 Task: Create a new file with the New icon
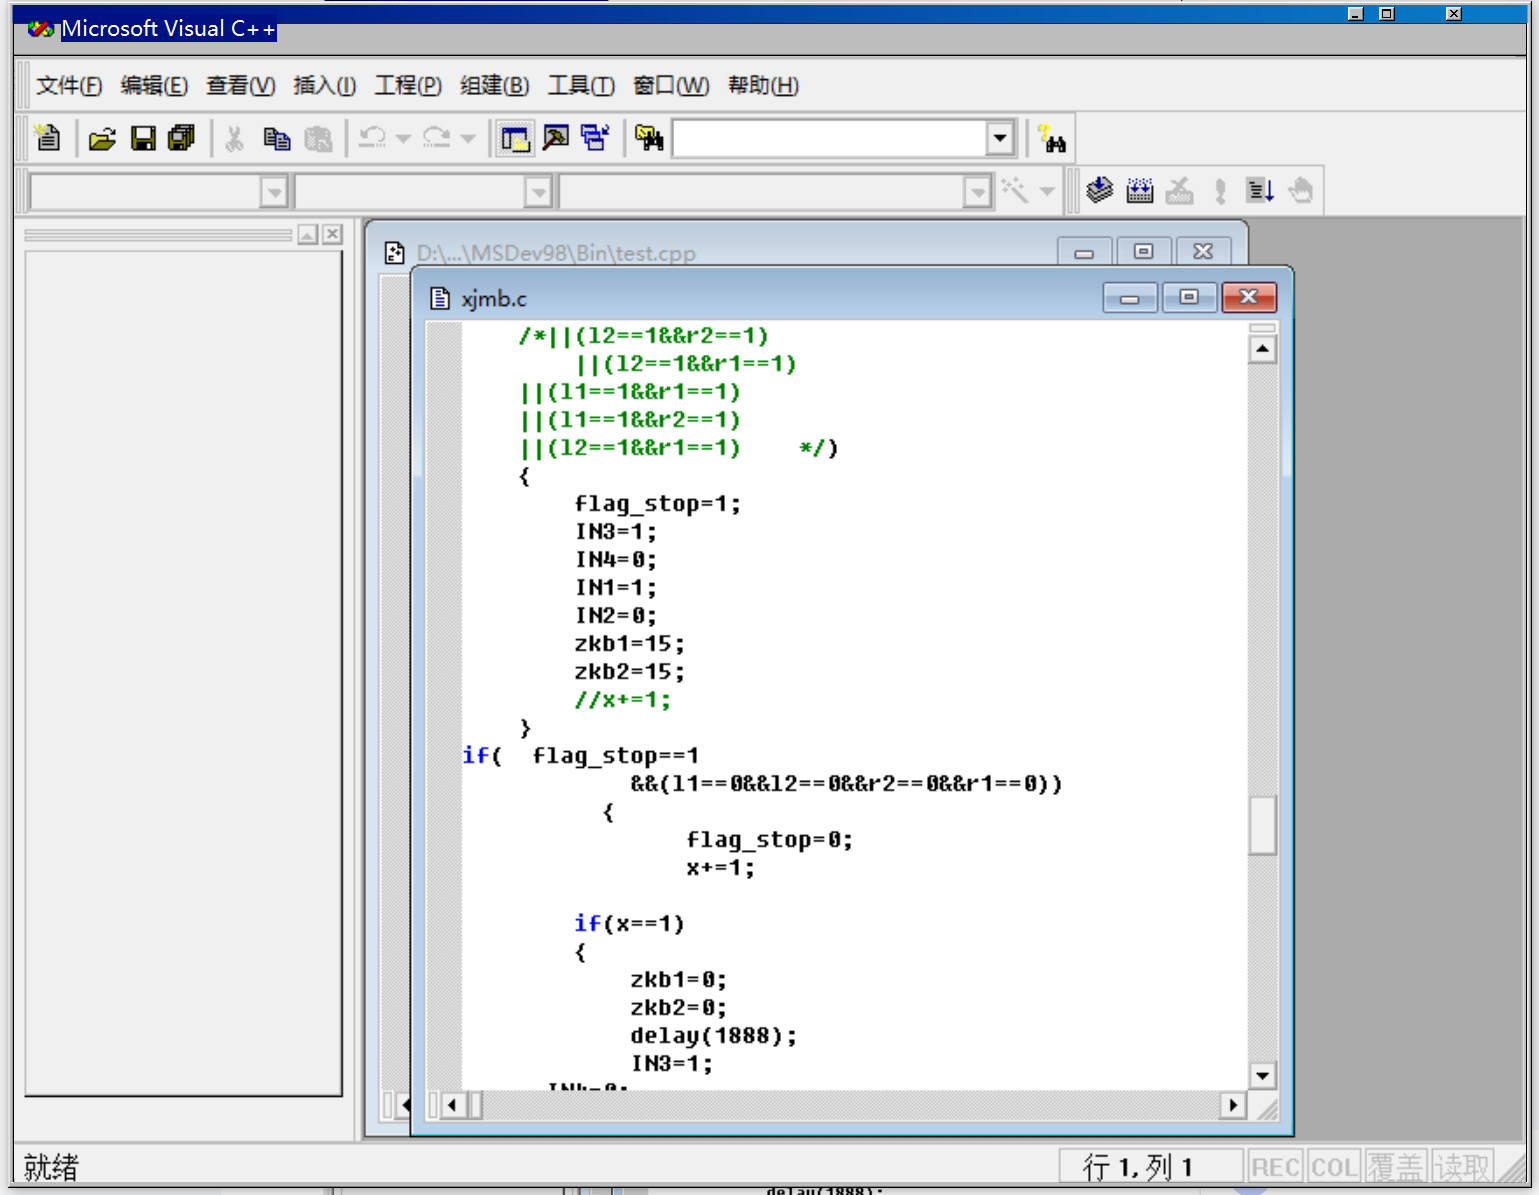(48, 137)
